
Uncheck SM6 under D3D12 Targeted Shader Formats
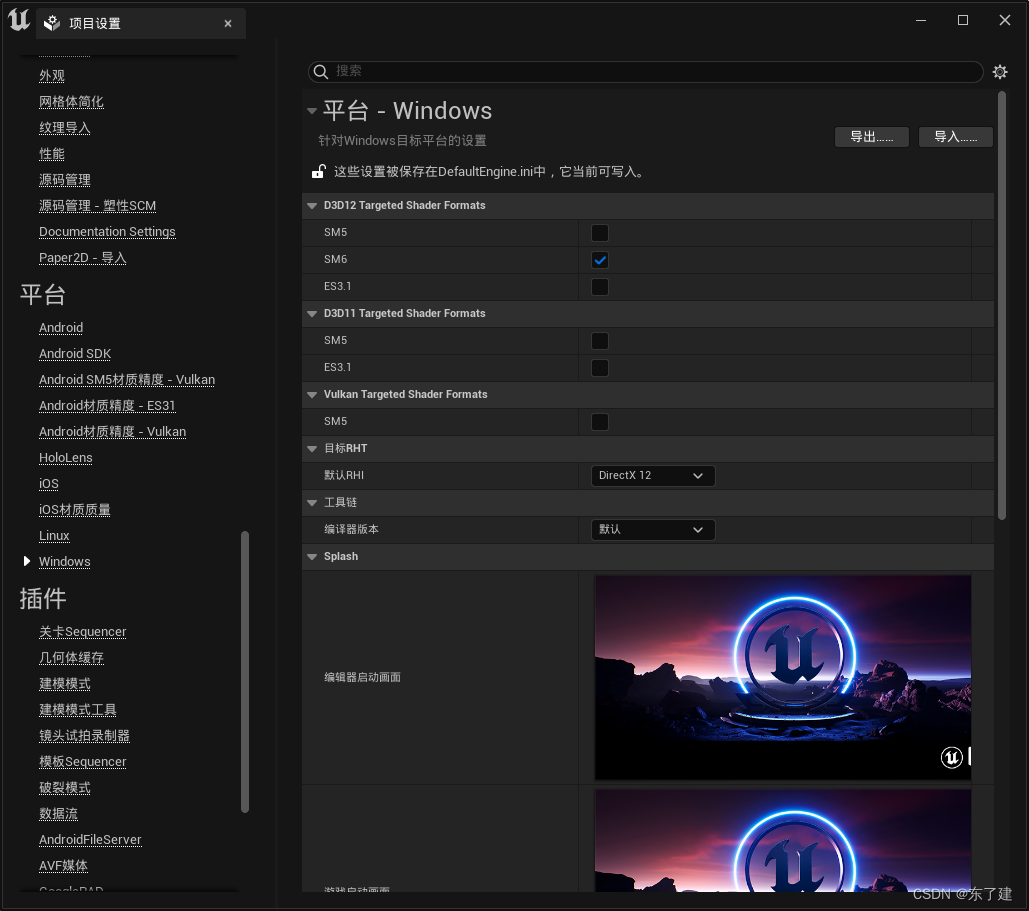599,259
